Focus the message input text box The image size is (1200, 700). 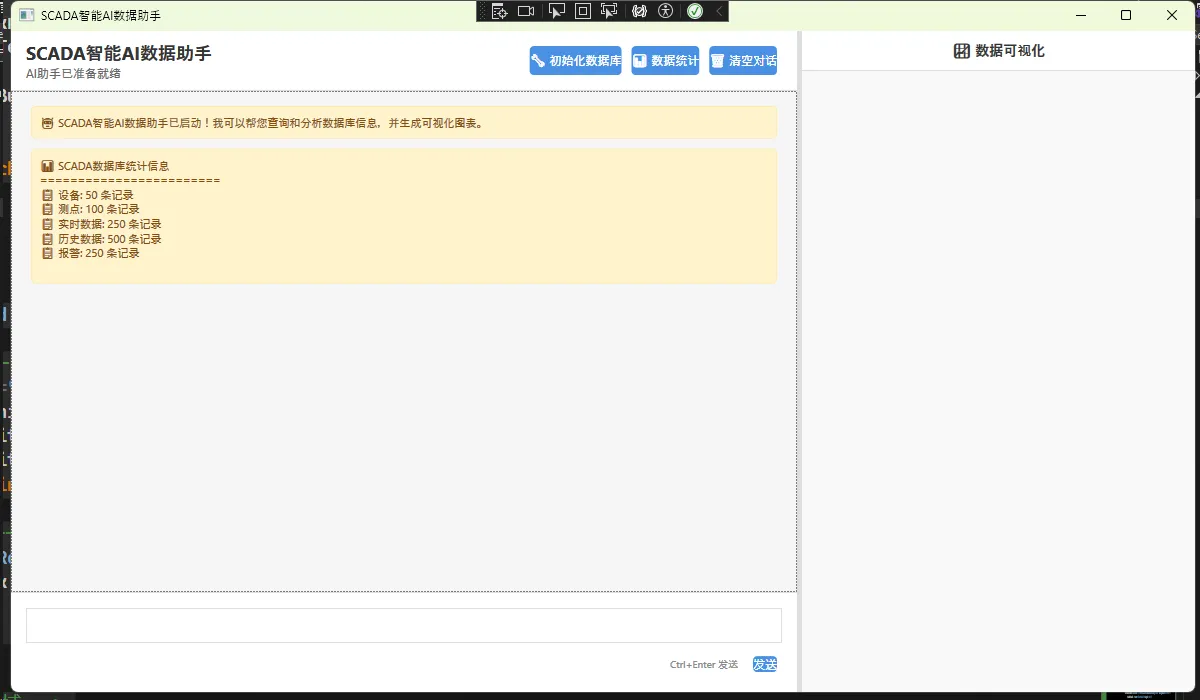(403, 626)
